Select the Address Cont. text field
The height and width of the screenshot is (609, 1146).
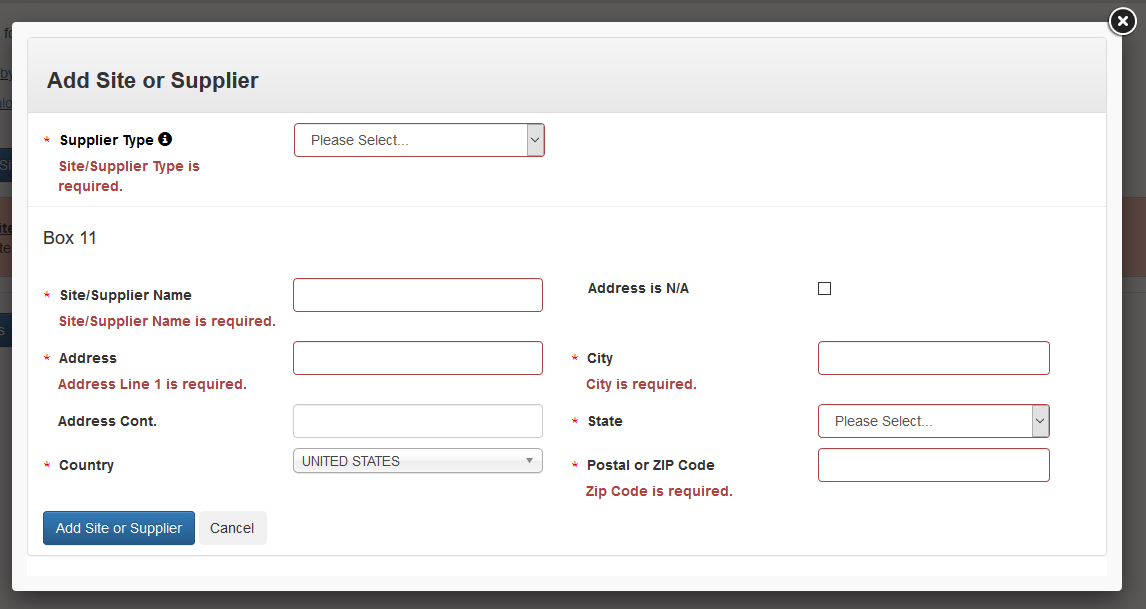(418, 421)
